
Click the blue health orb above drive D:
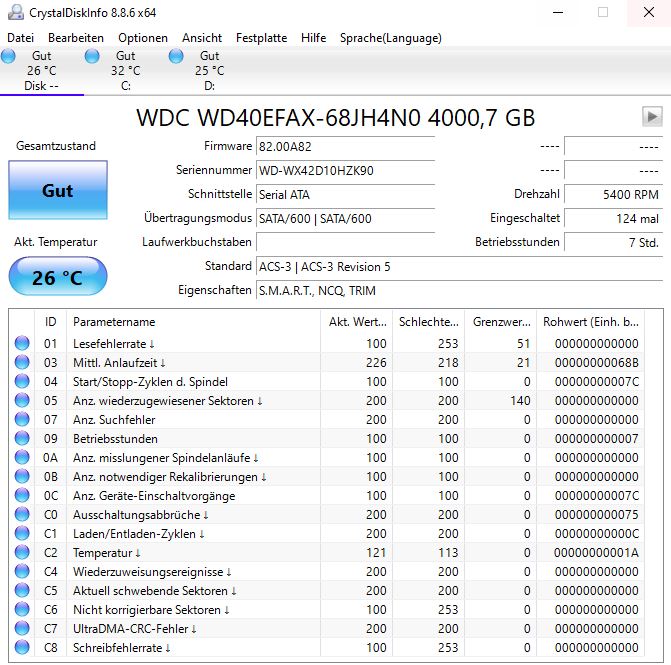(176, 56)
